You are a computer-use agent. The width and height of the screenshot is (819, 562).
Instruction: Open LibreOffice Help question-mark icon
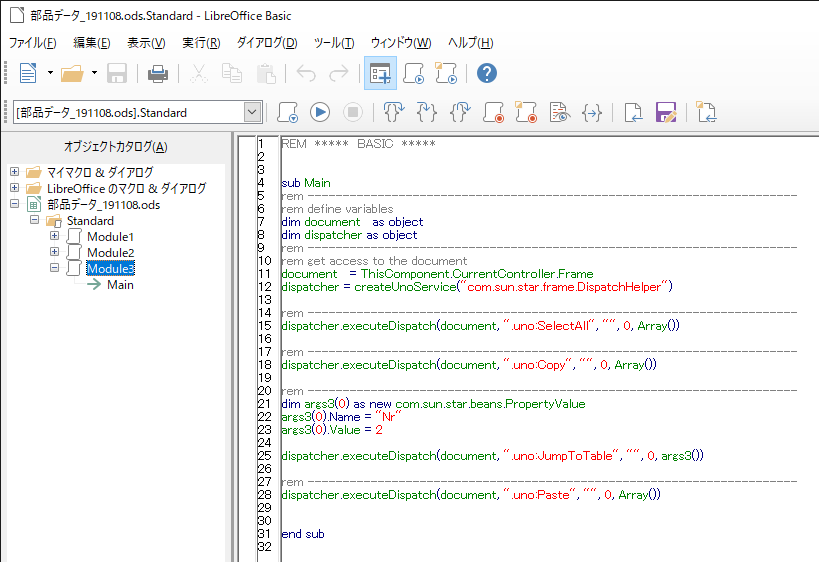pos(486,73)
